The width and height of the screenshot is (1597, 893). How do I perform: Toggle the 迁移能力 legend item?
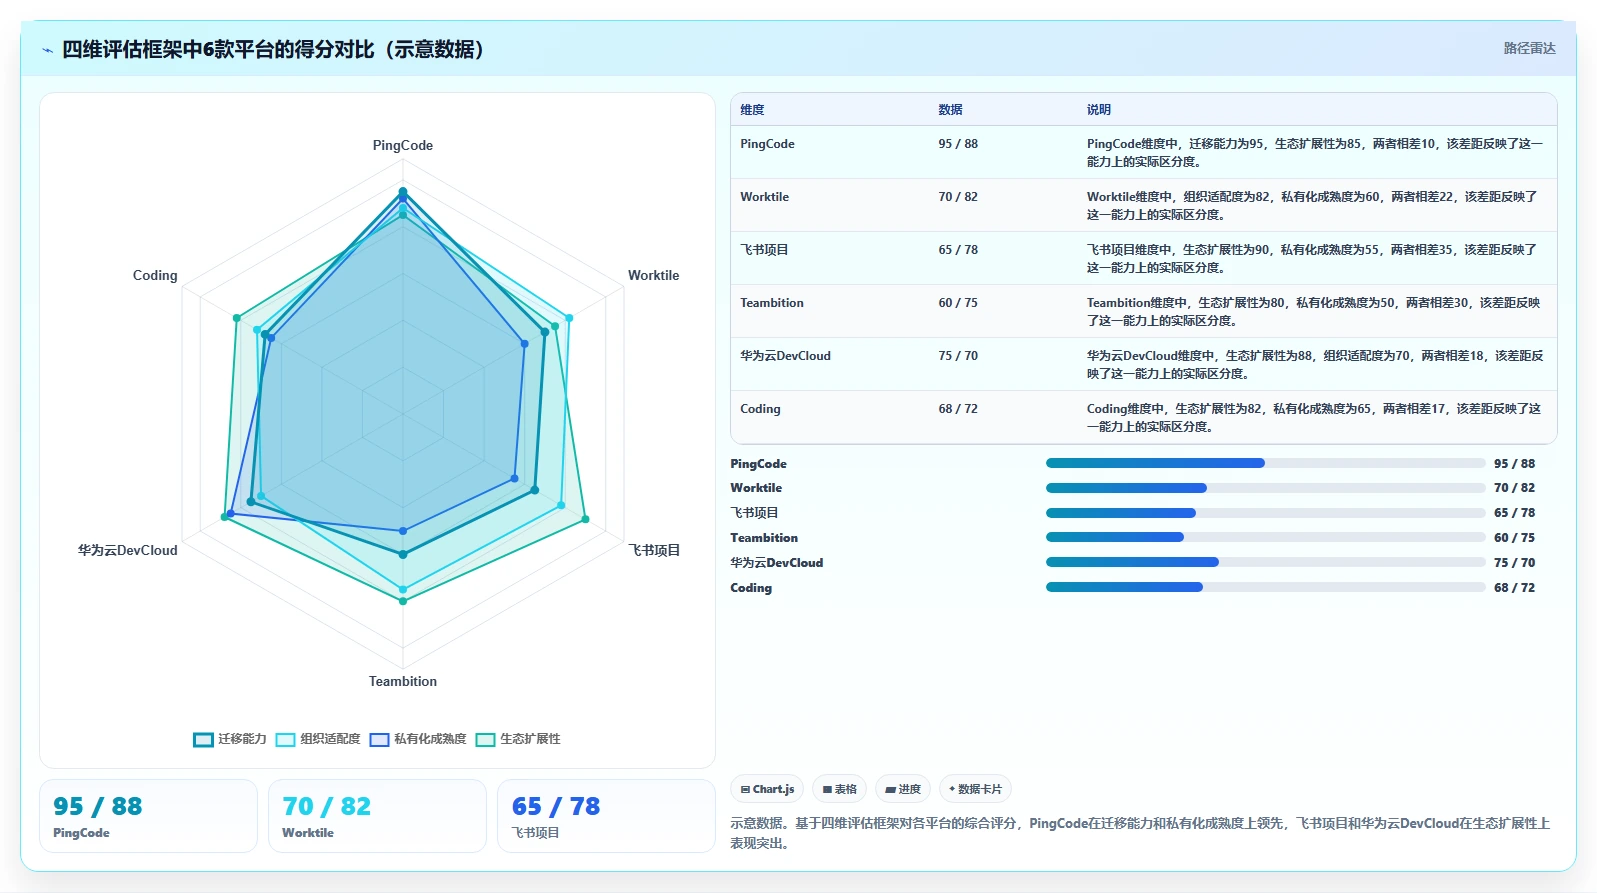tap(230, 739)
